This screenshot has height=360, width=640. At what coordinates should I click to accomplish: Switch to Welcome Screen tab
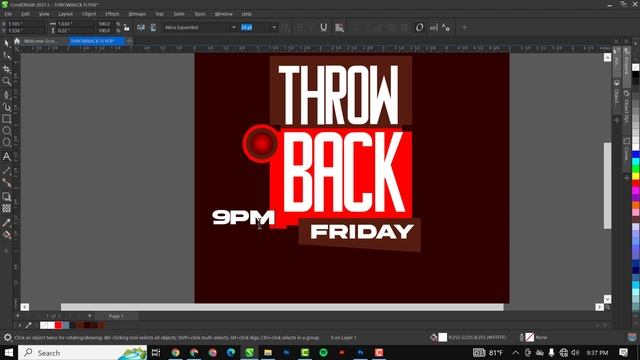tap(40, 41)
